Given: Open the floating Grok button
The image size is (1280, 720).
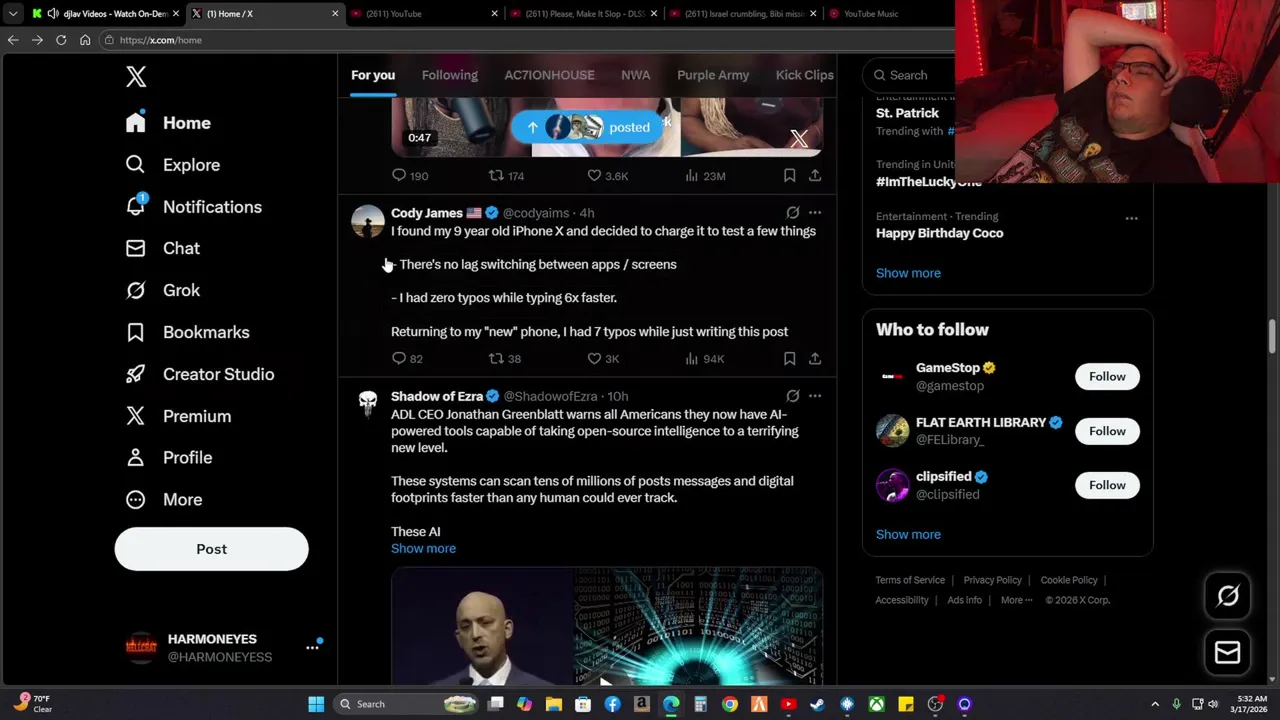Looking at the screenshot, I should coord(1227,596).
